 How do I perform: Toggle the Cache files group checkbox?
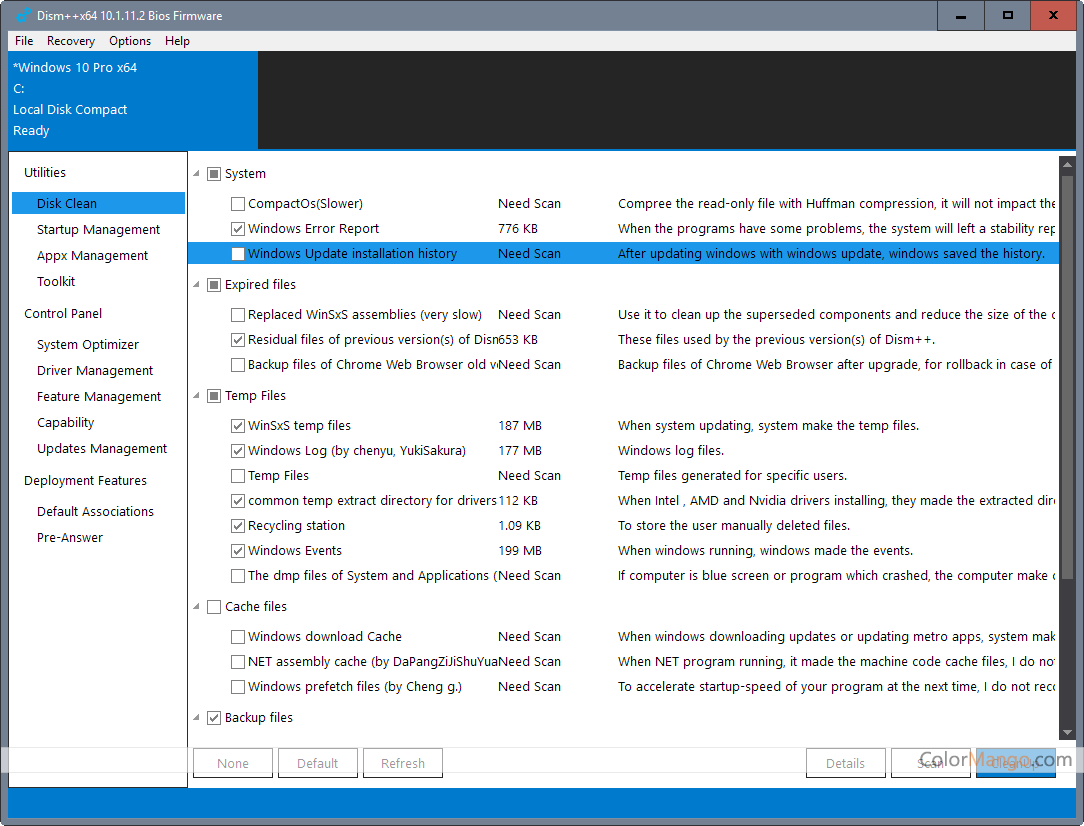214,606
